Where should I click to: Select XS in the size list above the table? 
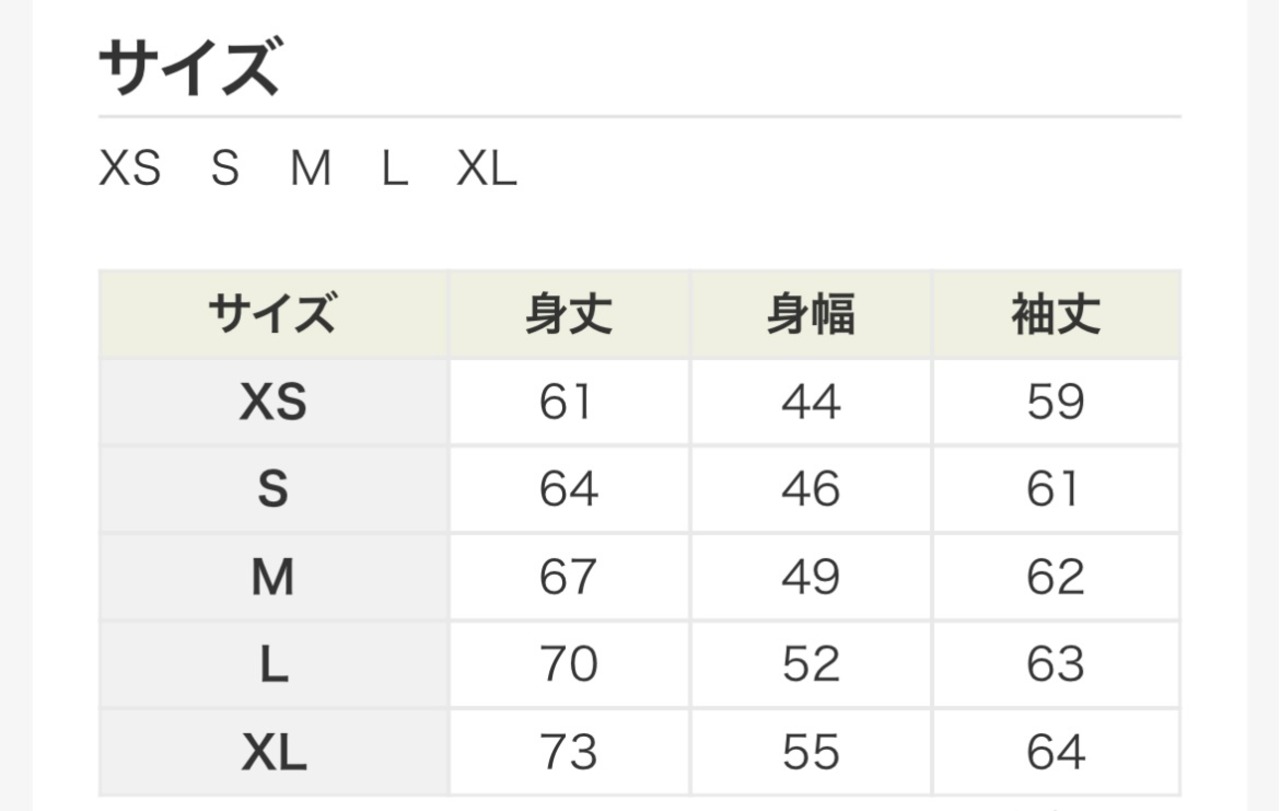pos(130,170)
